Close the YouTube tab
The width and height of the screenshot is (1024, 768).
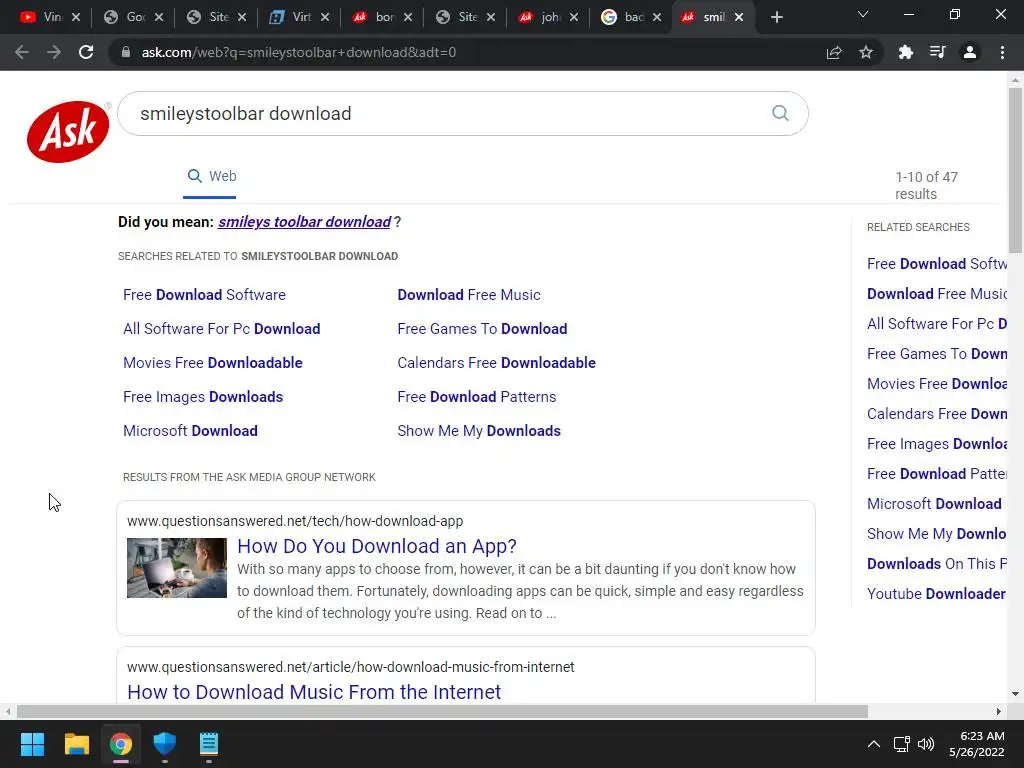pyautogui.click(x=76, y=17)
